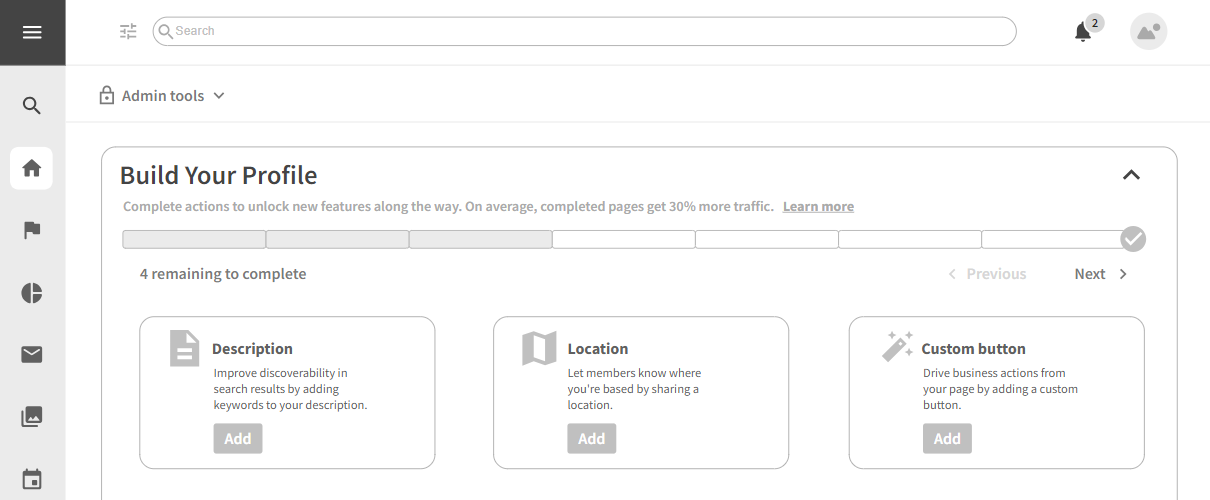Open the calendar events icon in sidebar
This screenshot has width=1210, height=500.
32,479
